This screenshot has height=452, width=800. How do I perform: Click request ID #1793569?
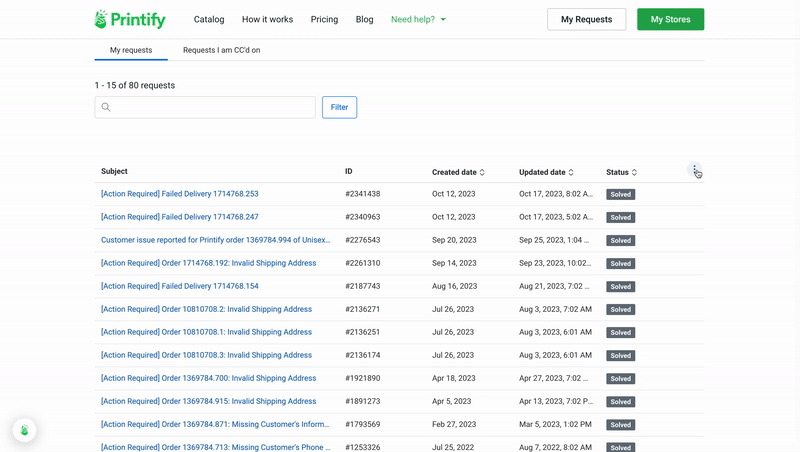(363, 424)
